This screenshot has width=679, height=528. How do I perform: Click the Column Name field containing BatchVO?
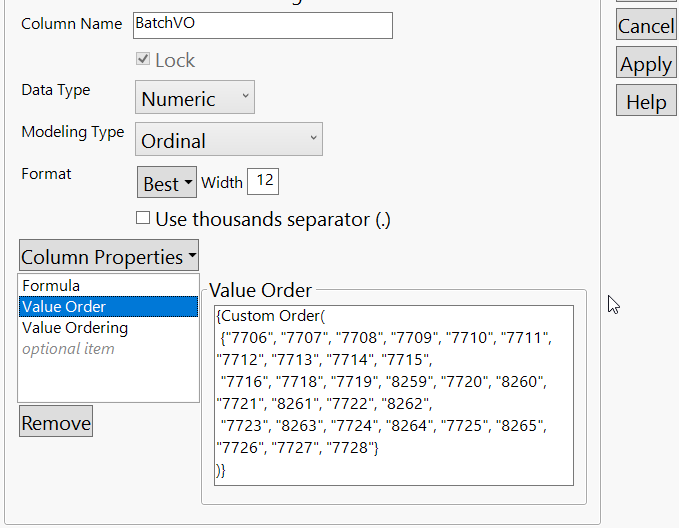point(262,25)
